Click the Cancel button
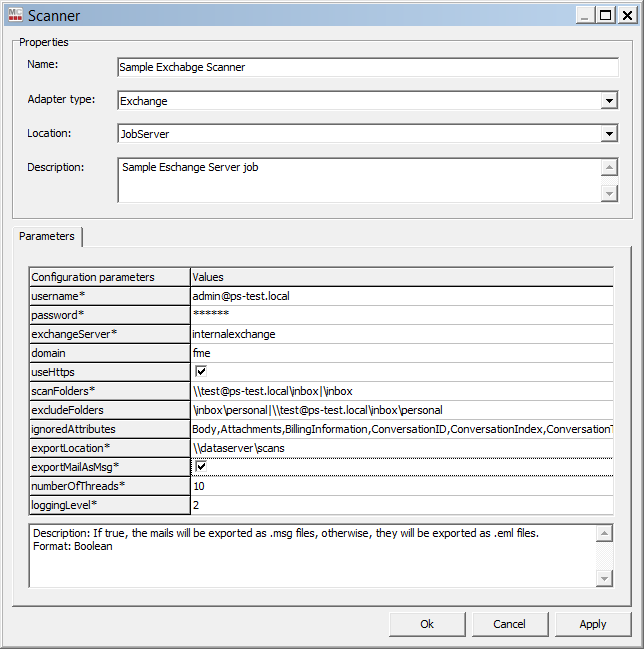The height and width of the screenshot is (649, 644). pos(509,624)
